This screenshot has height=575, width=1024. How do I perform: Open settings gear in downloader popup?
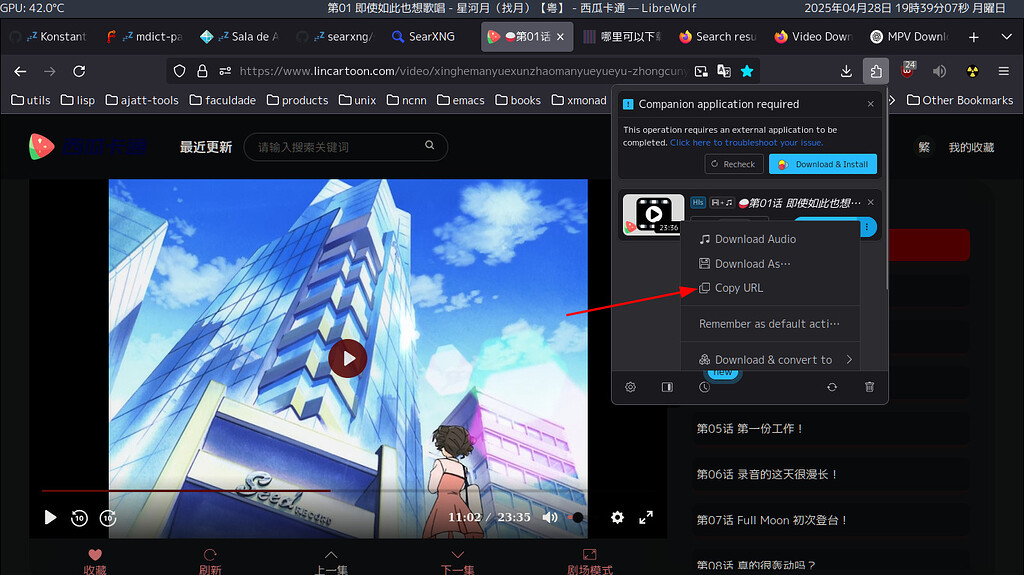click(630, 387)
